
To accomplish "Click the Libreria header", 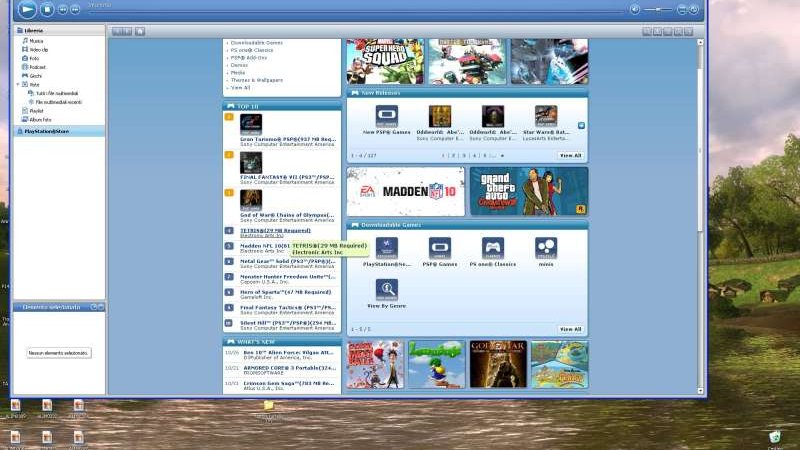I will pyautogui.click(x=59, y=30).
